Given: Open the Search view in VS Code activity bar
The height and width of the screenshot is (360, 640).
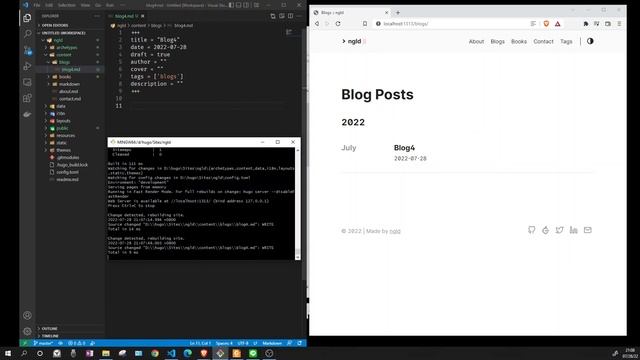Looking at the screenshot, I should coord(27,34).
